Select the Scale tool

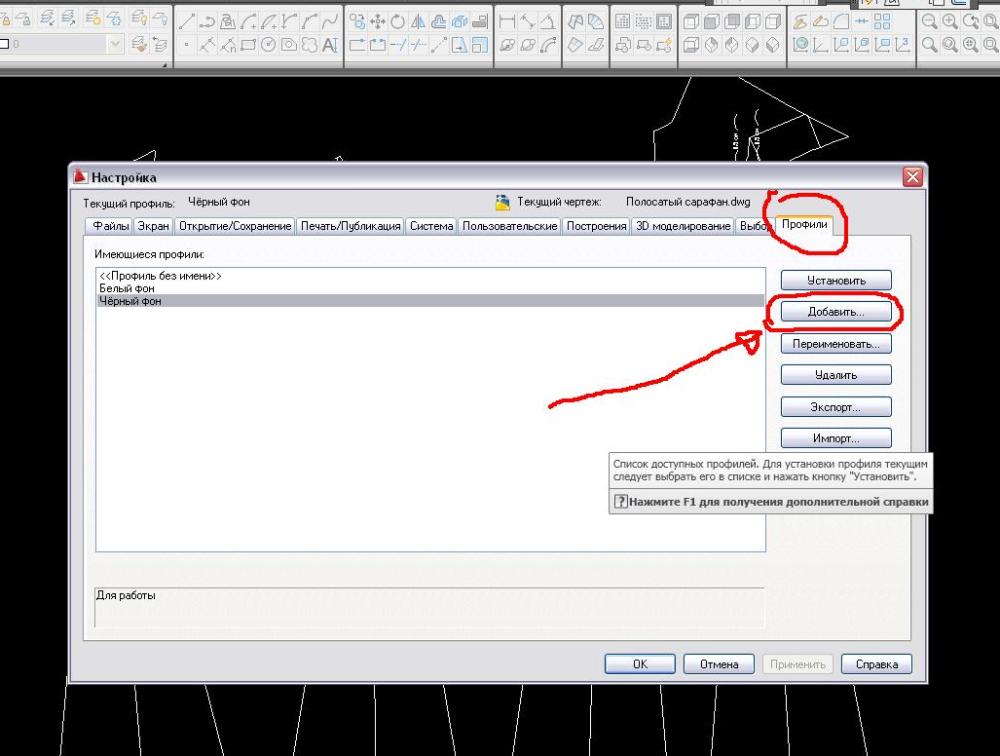pyautogui.click(x=480, y=45)
